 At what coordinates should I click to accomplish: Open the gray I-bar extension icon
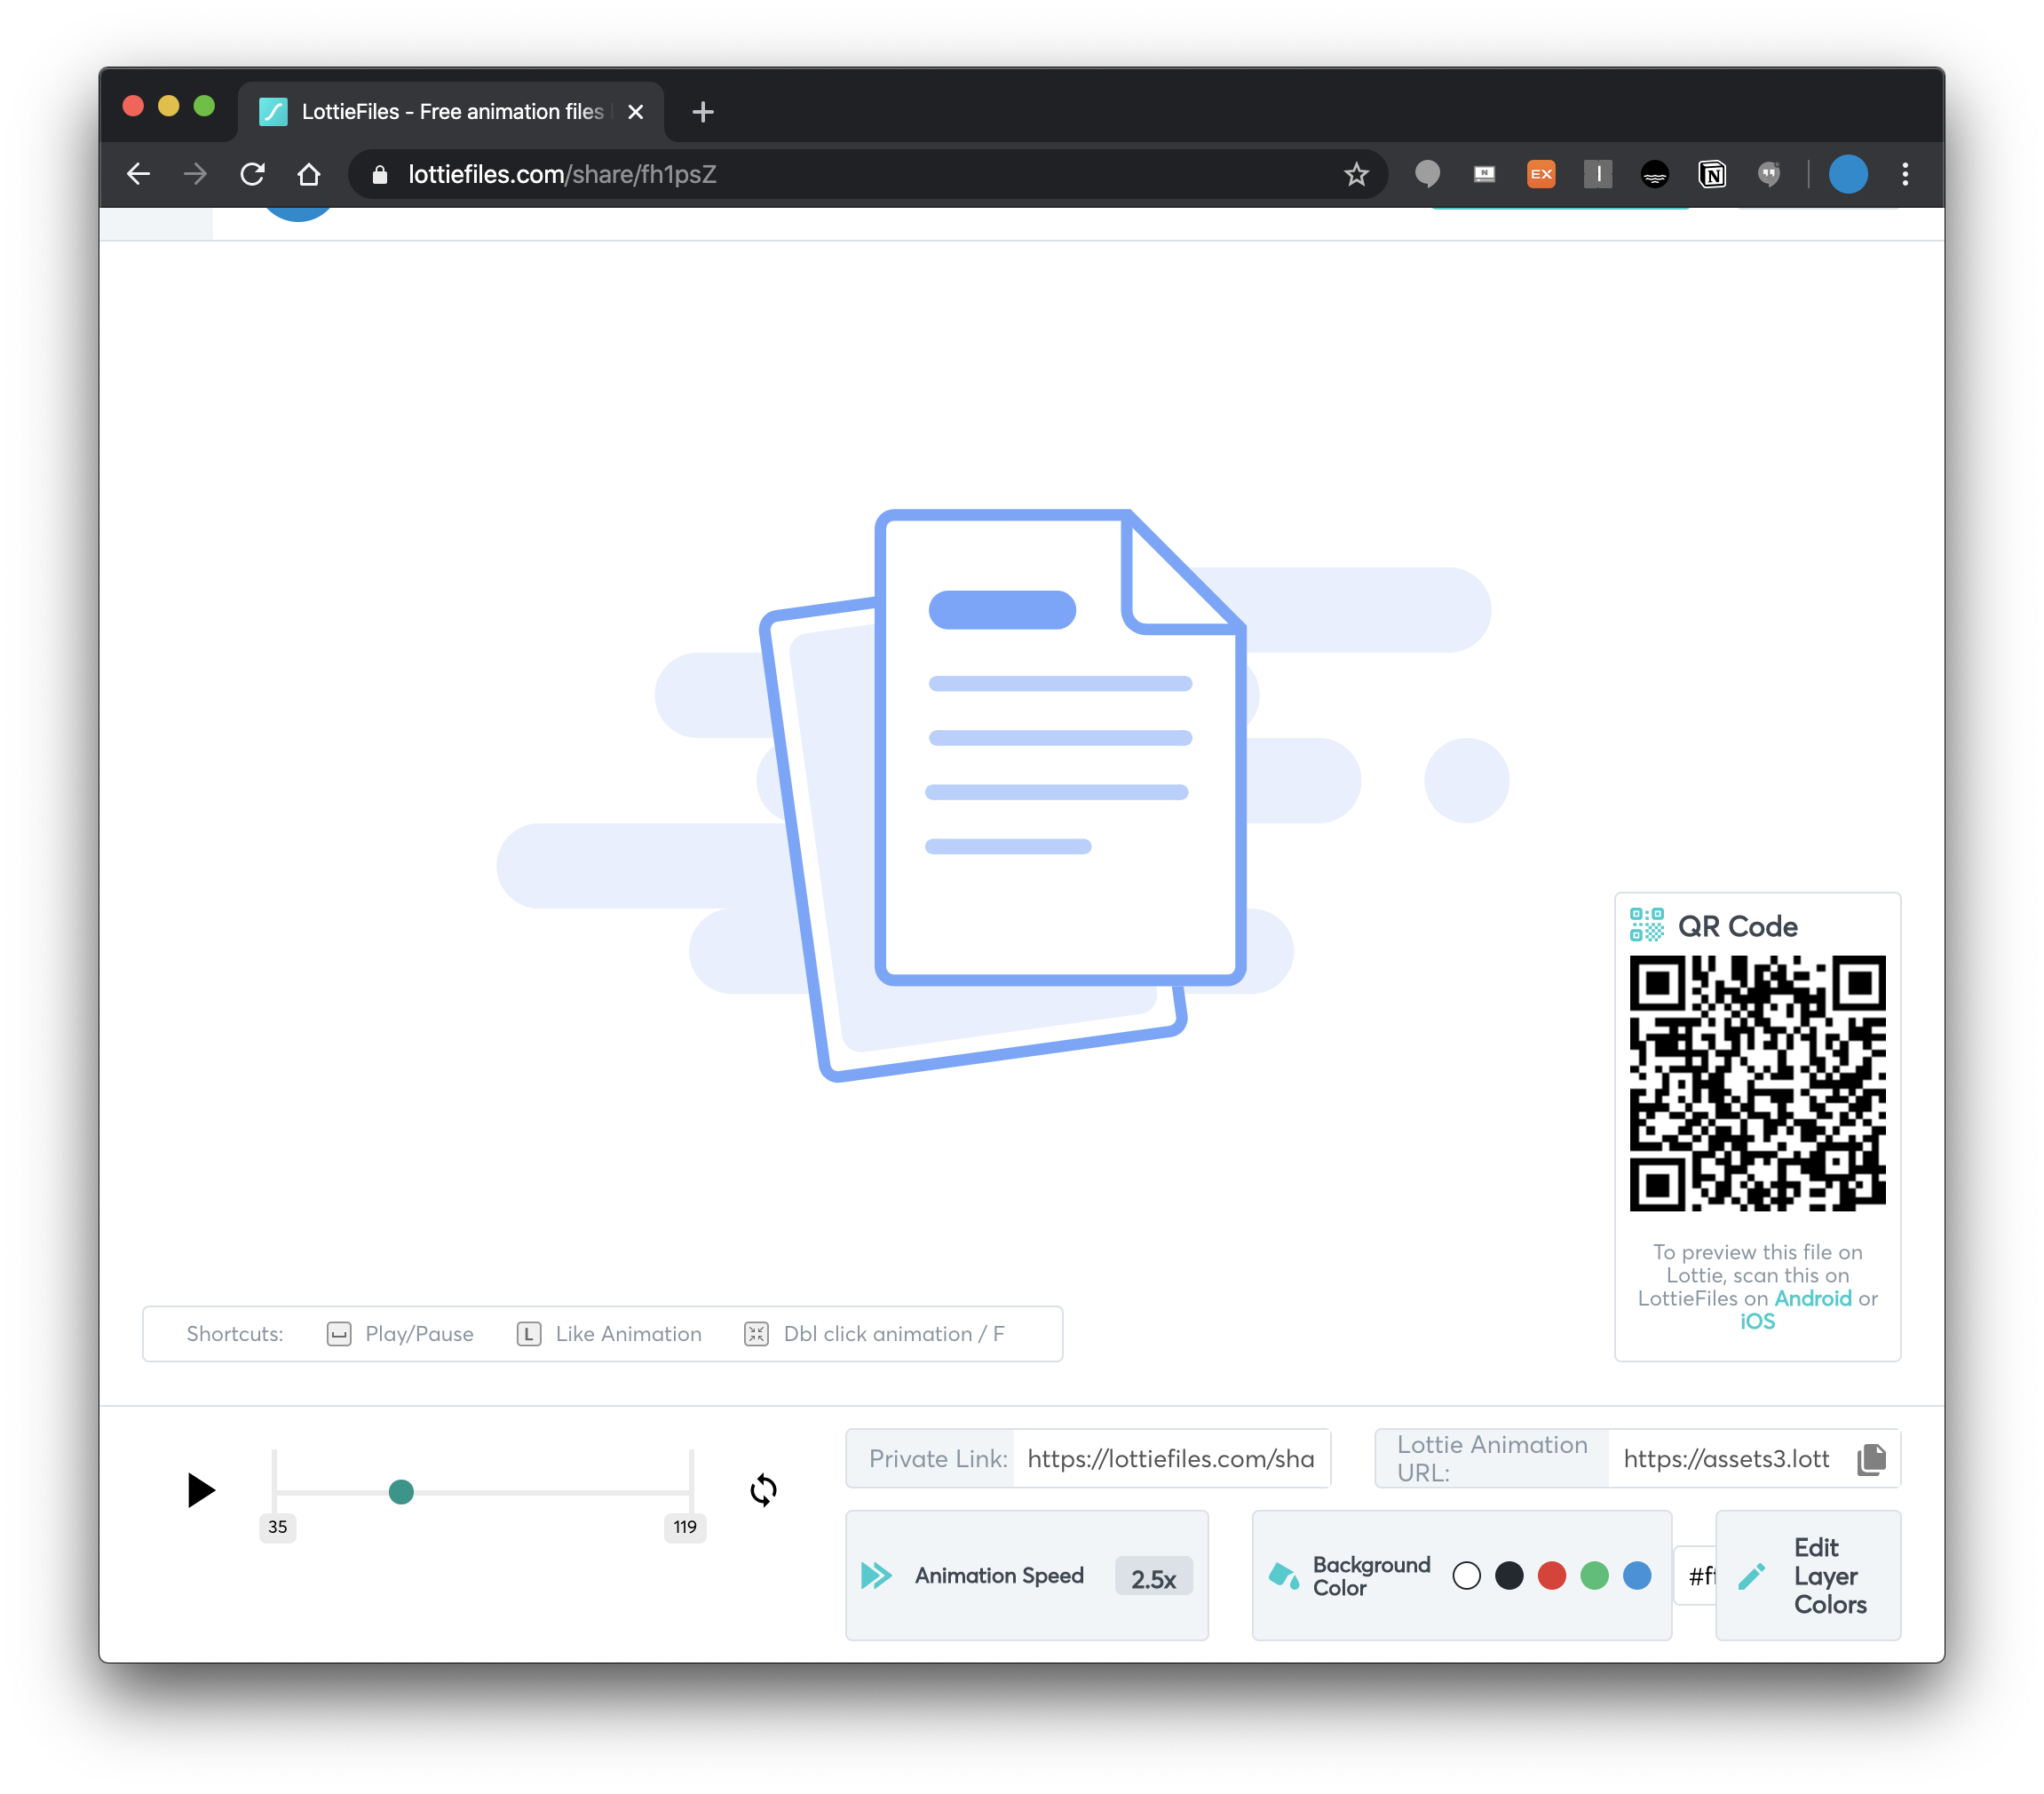coord(1598,174)
